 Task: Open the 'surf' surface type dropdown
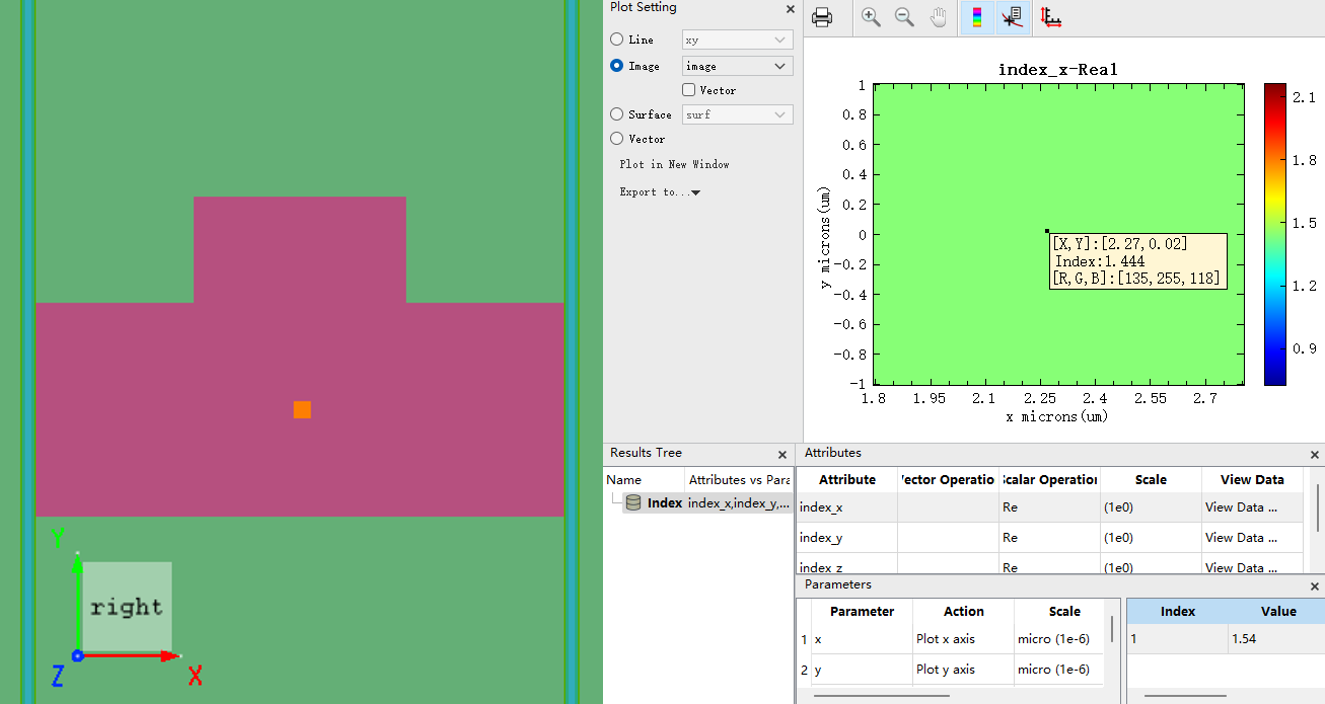click(x=737, y=115)
